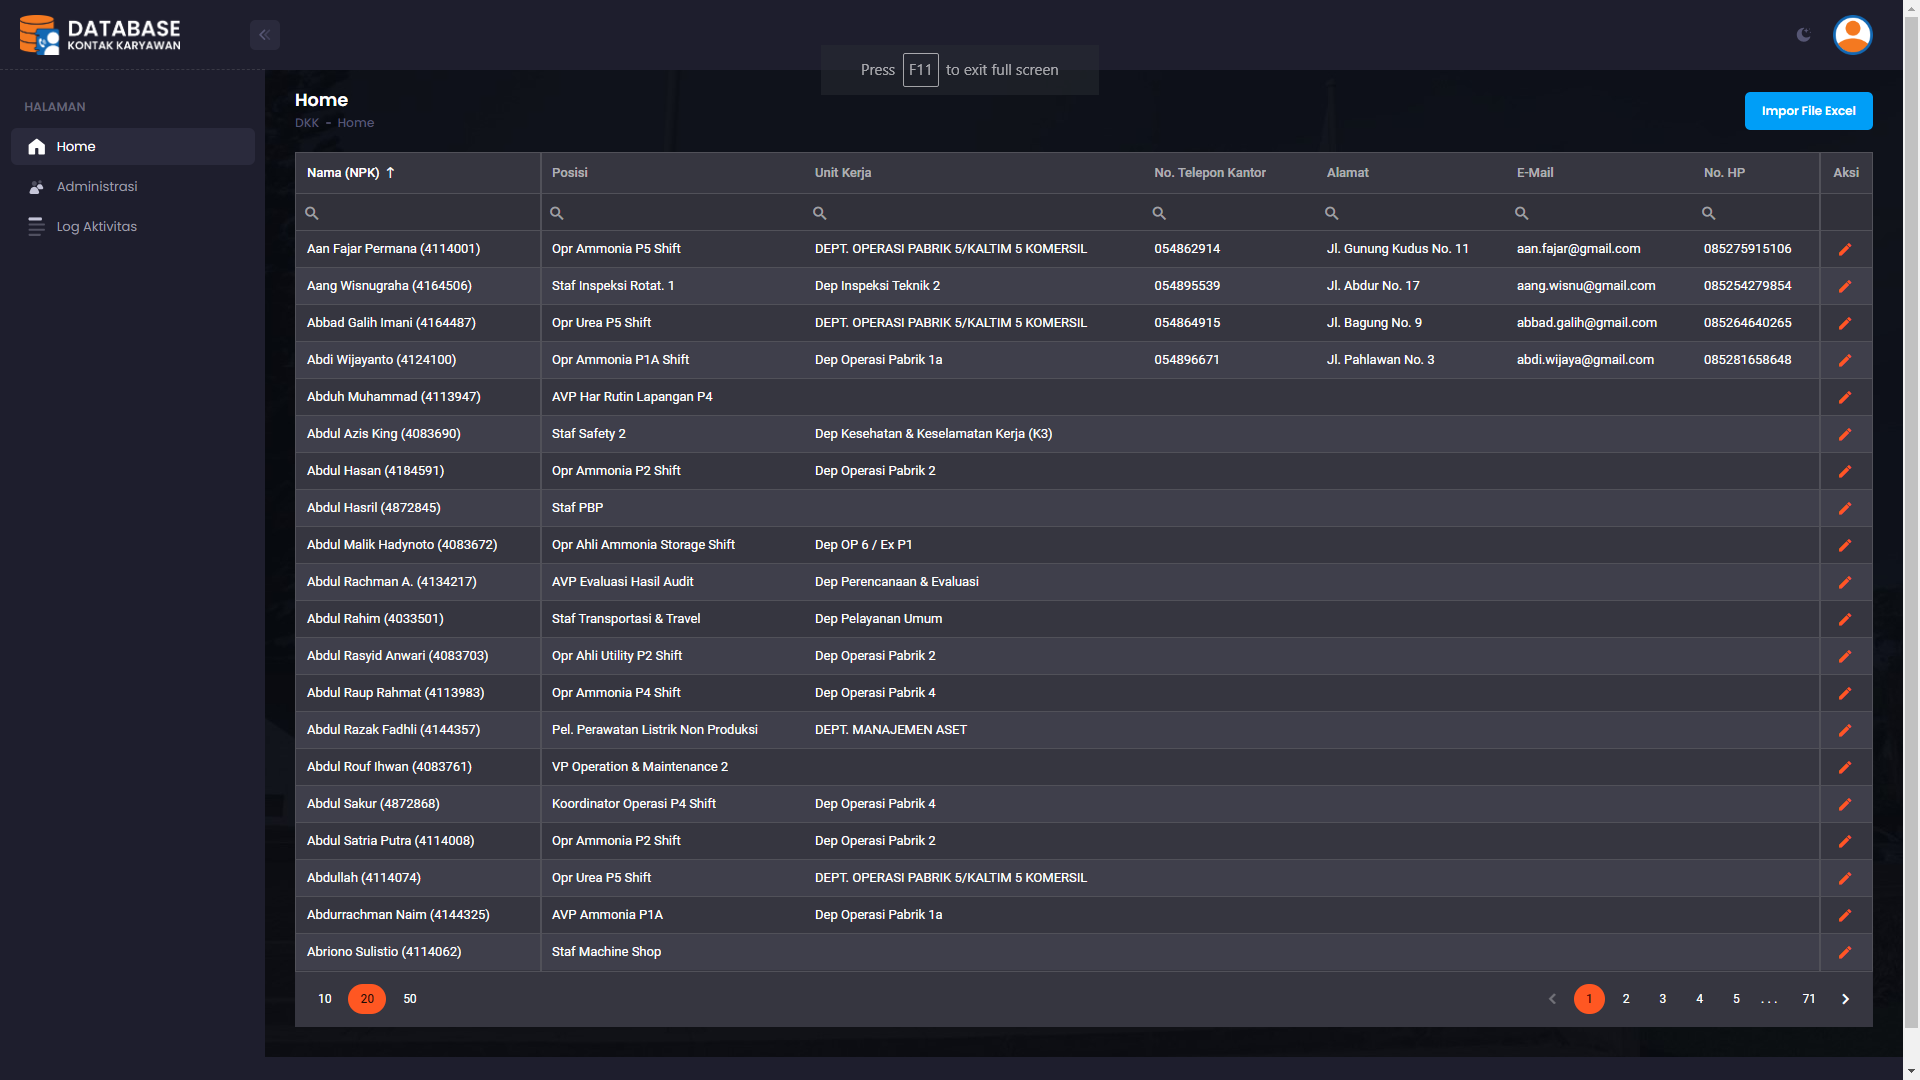
Task: Edit Abdul Azis King row pencil icon
Action: tap(1845, 435)
